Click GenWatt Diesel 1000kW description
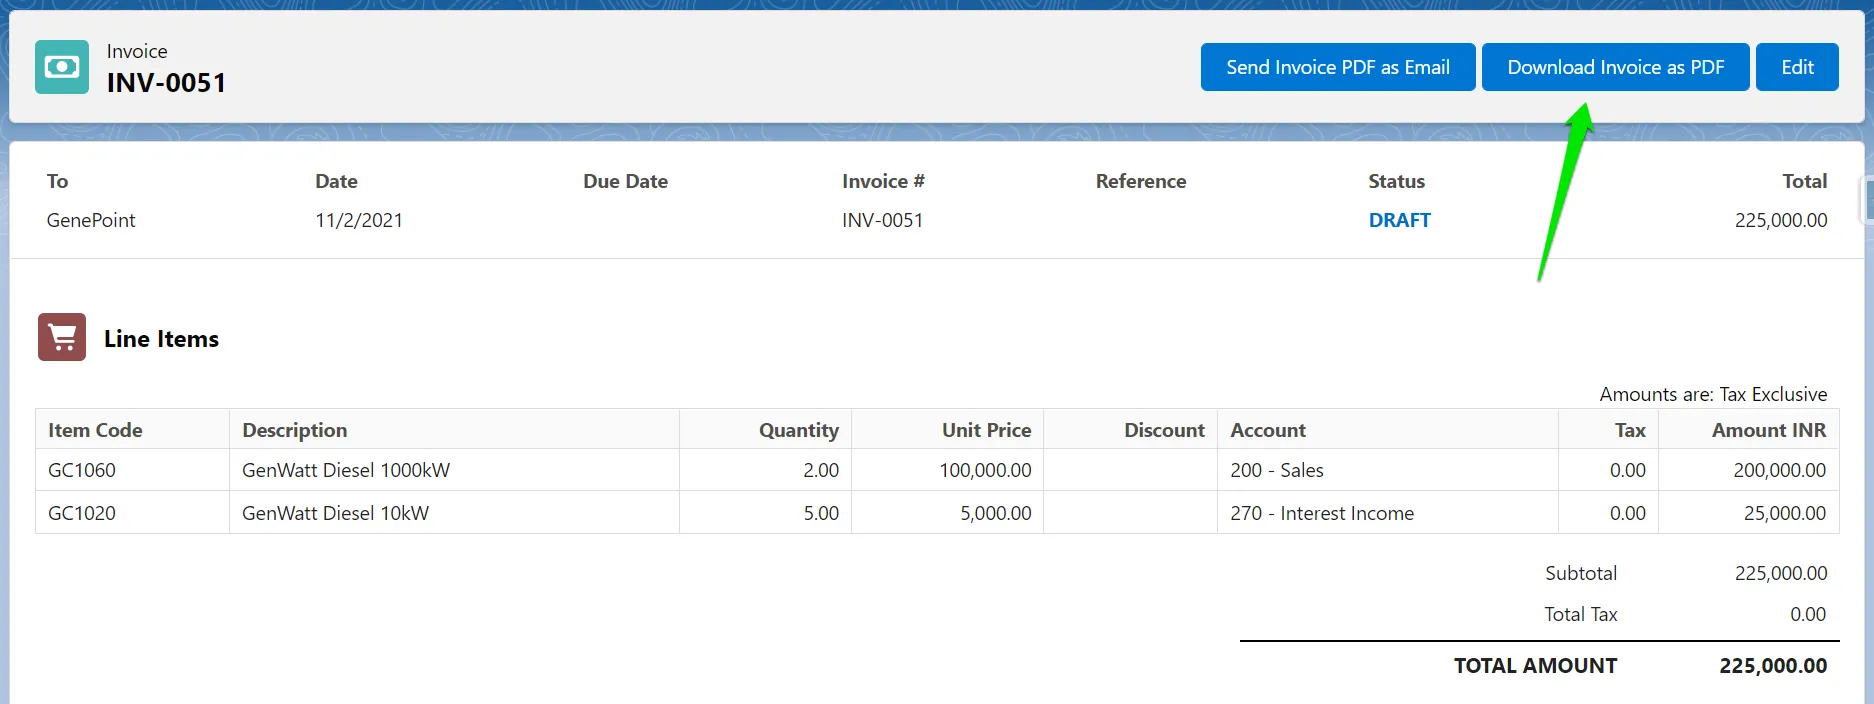This screenshot has width=1874, height=704. click(346, 470)
